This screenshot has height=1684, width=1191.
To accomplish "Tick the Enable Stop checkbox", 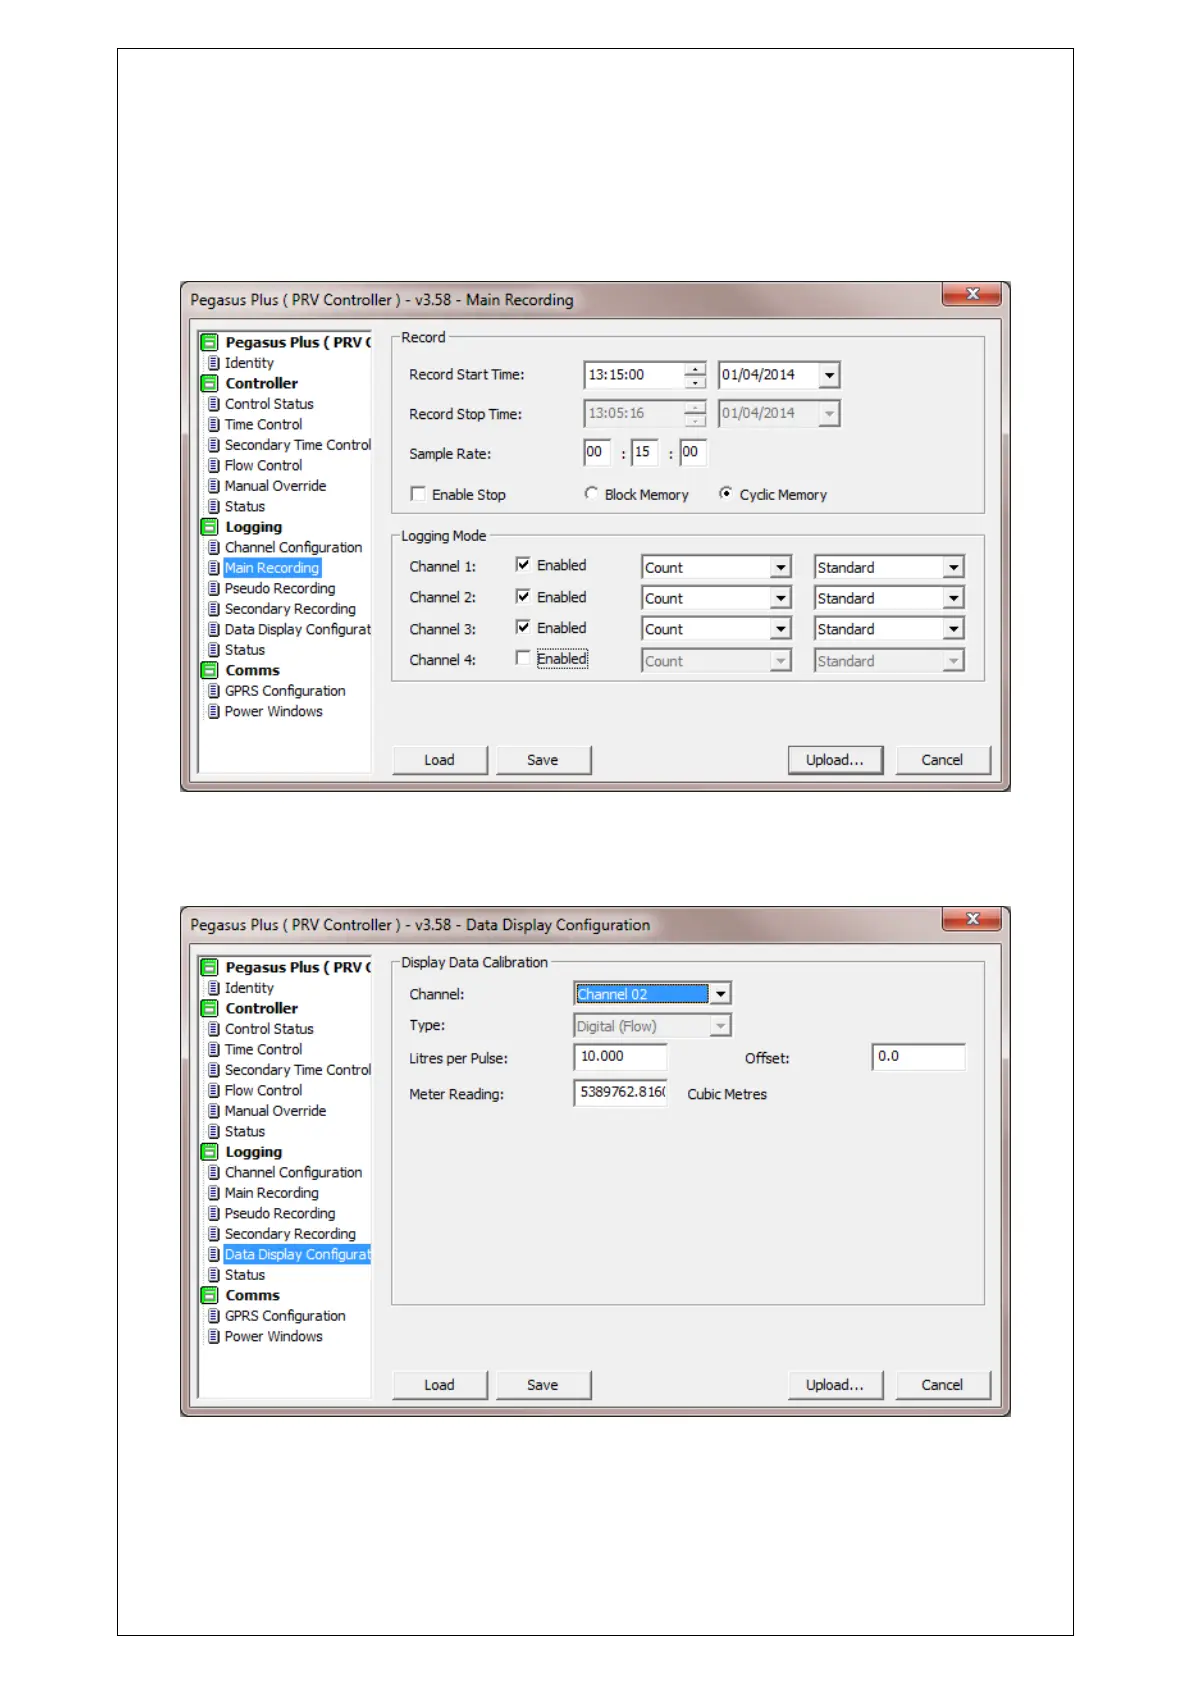I will (x=418, y=494).
